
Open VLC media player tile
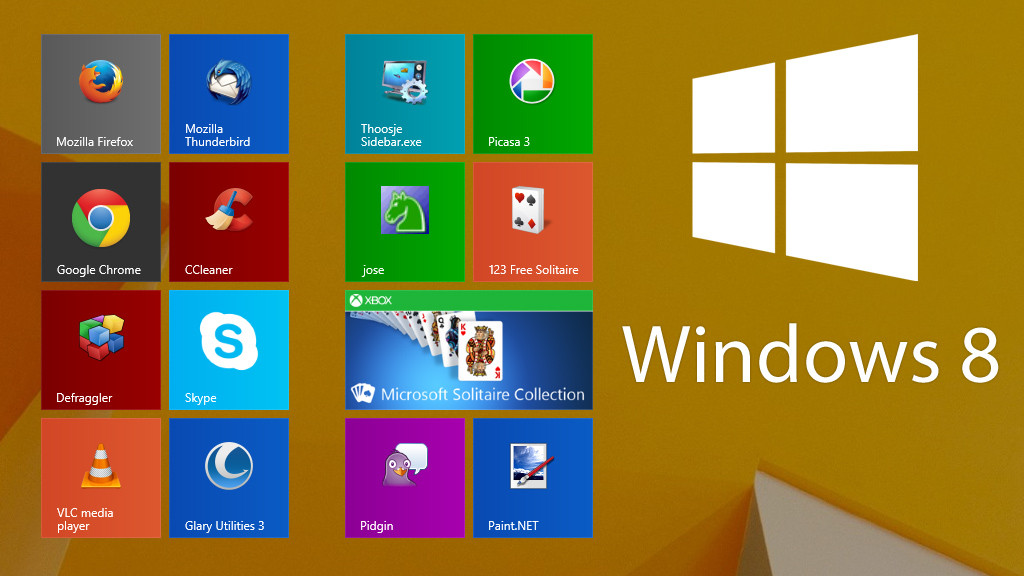pyautogui.click(x=101, y=478)
